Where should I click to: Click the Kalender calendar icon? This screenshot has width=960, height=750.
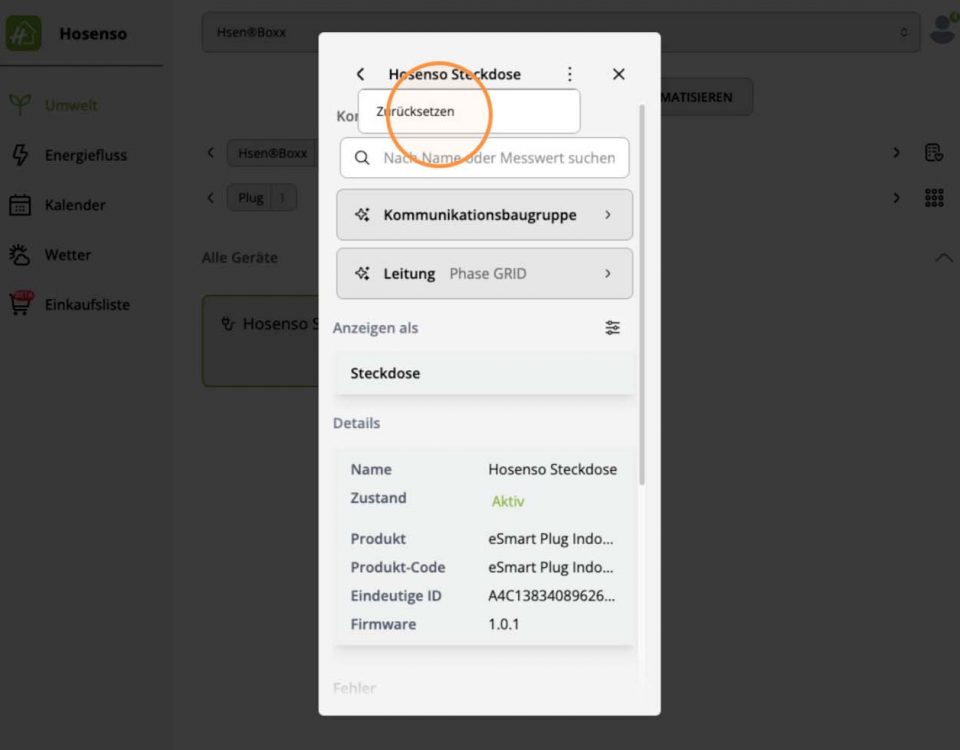(20, 205)
